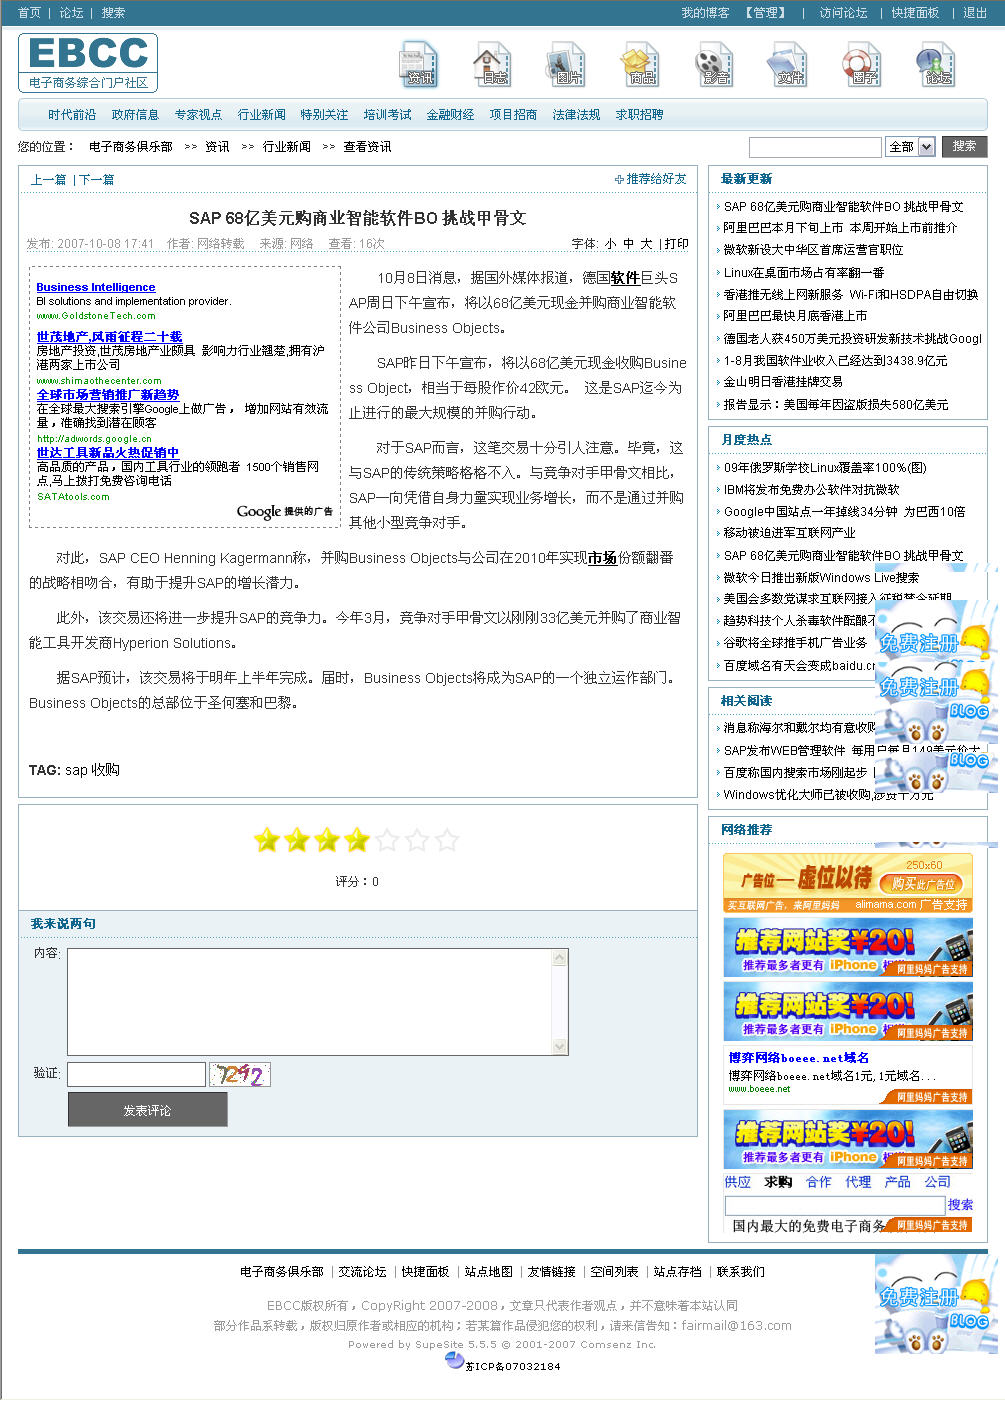Focus the comment 内容 text area
Image resolution: width=1005 pixels, height=1401 pixels.
[317, 1002]
